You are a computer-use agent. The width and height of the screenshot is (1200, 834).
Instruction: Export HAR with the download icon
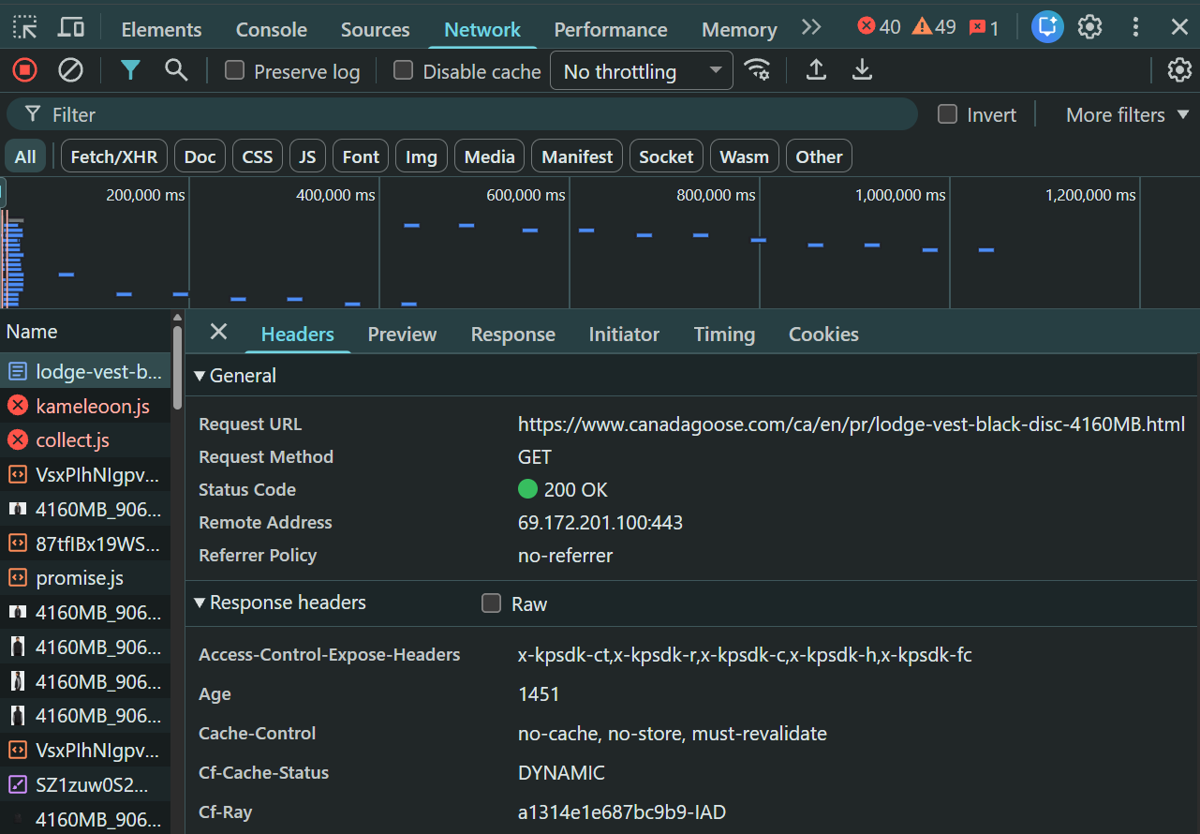[862, 70]
